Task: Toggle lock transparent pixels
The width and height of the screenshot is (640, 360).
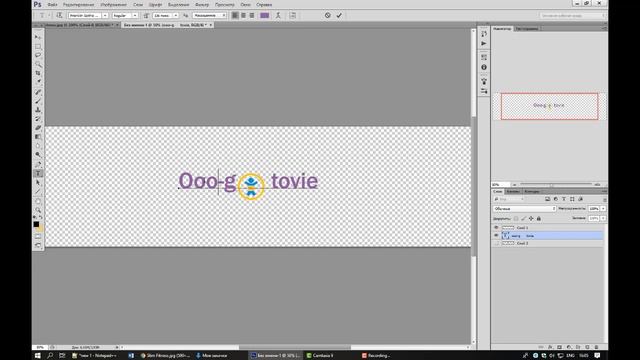Action: (516, 219)
